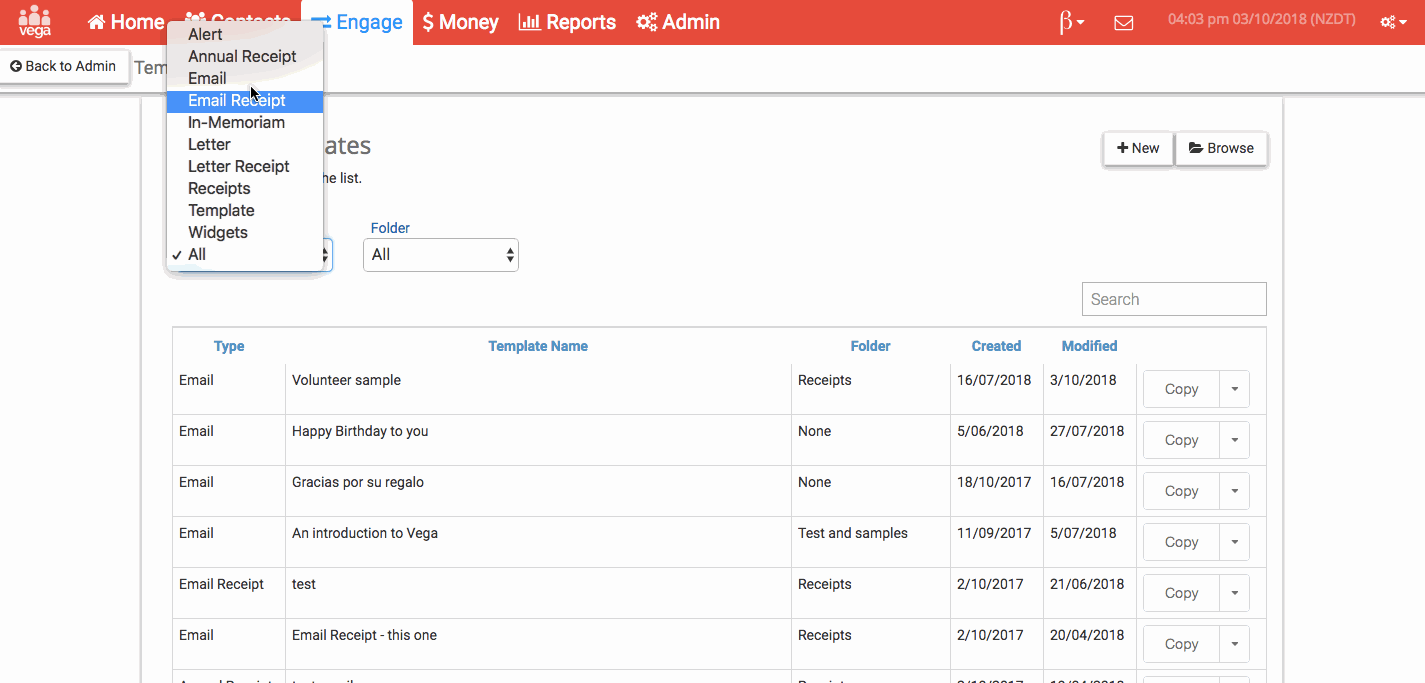1425x683 pixels.
Task: Choose Annual Receipt in the type list
Action: [245, 56]
